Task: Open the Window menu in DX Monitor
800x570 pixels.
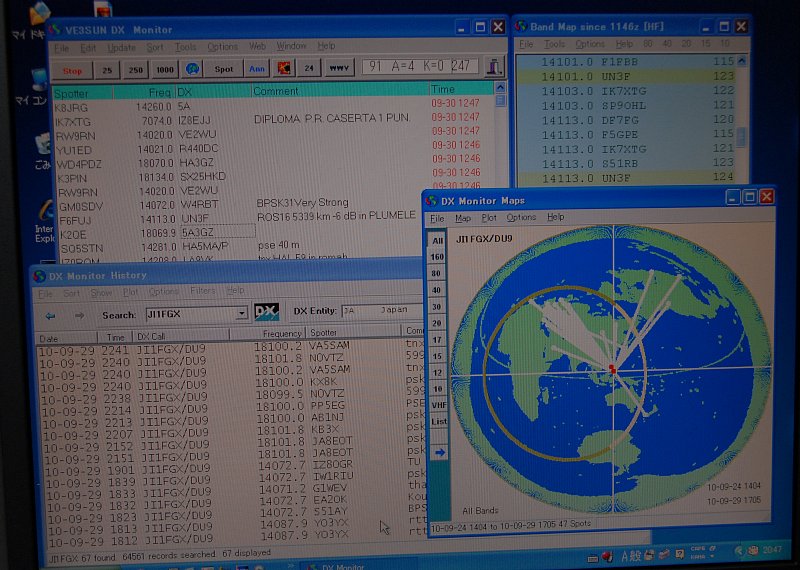Action: tap(291, 46)
